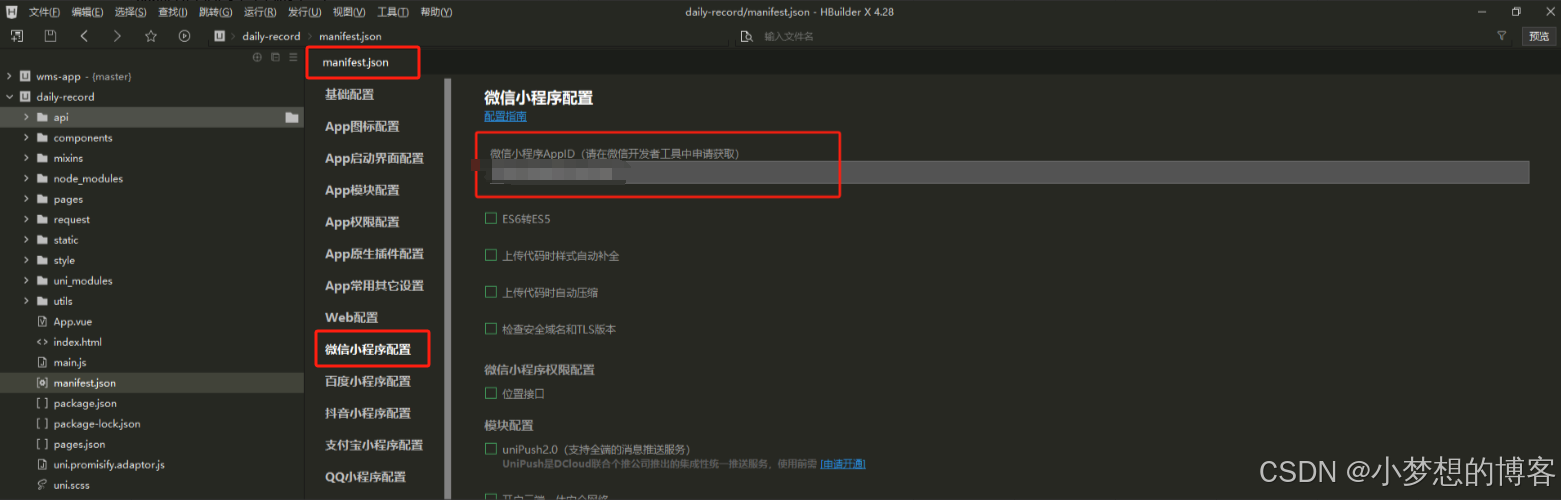Enable the uniPush2.0 checkbox
The image size is (1561, 500).
pos(491,449)
